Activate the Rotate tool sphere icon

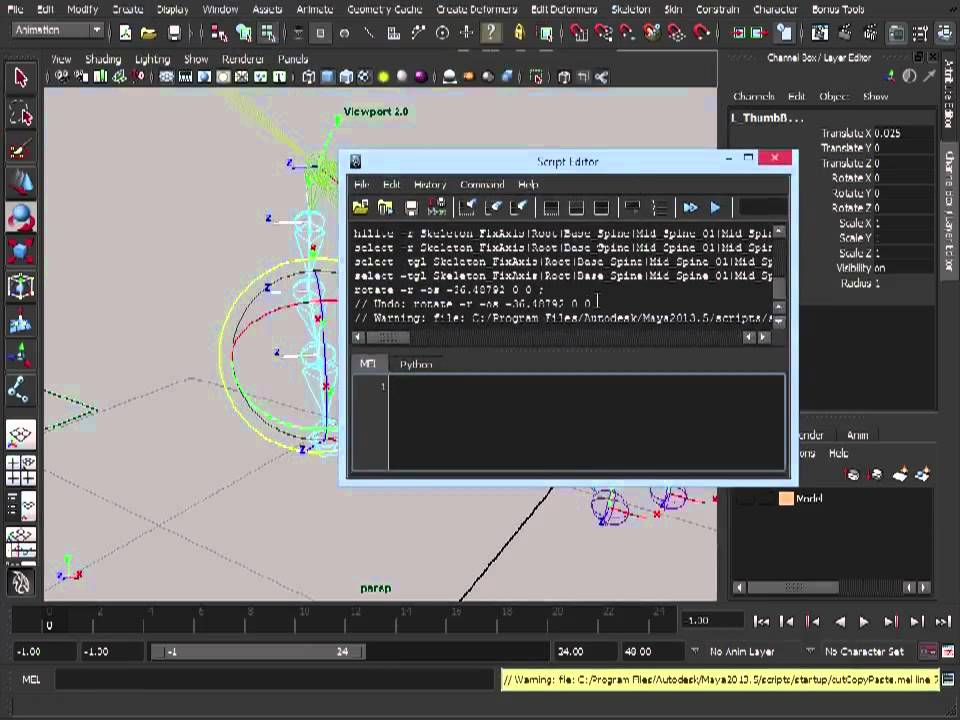pos(21,217)
